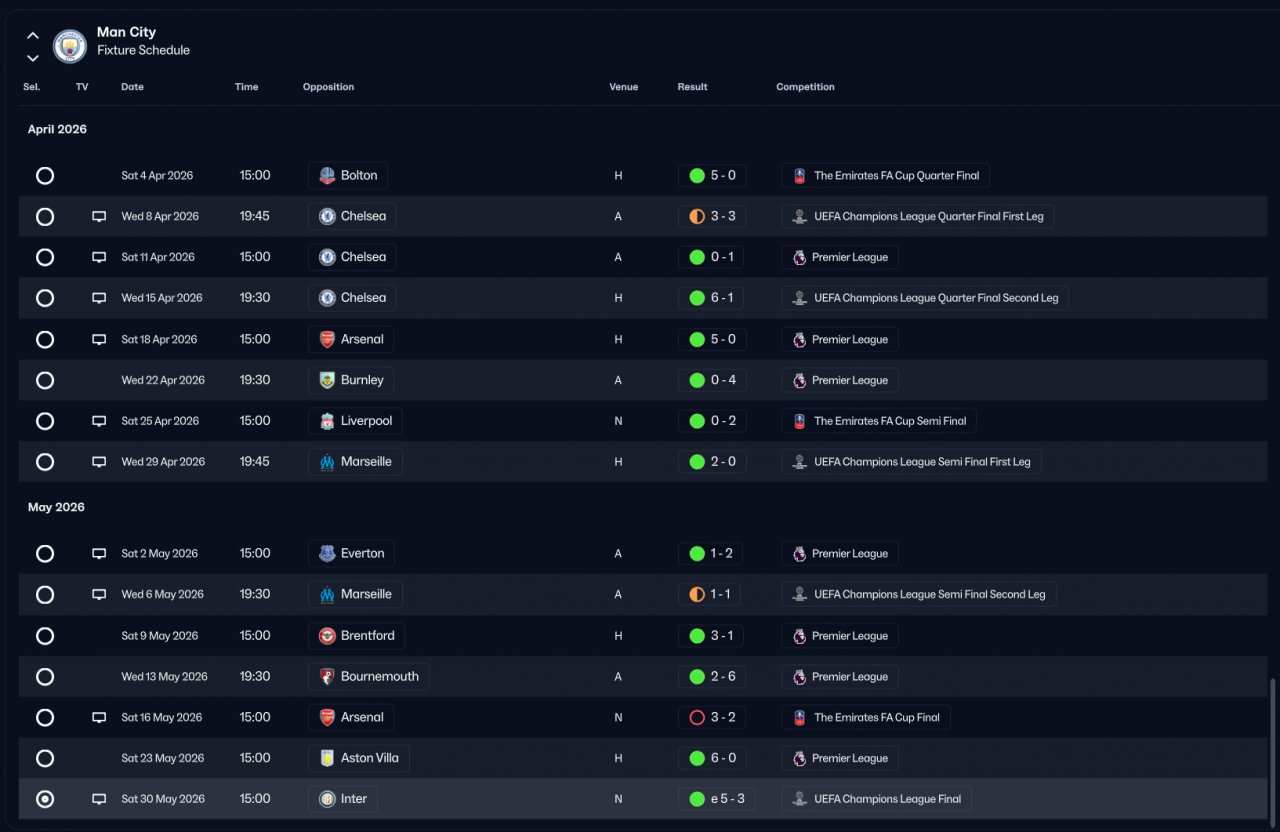The image size is (1280, 832).
Task: Sort by the Opposition column header
Action: pyautogui.click(x=328, y=87)
